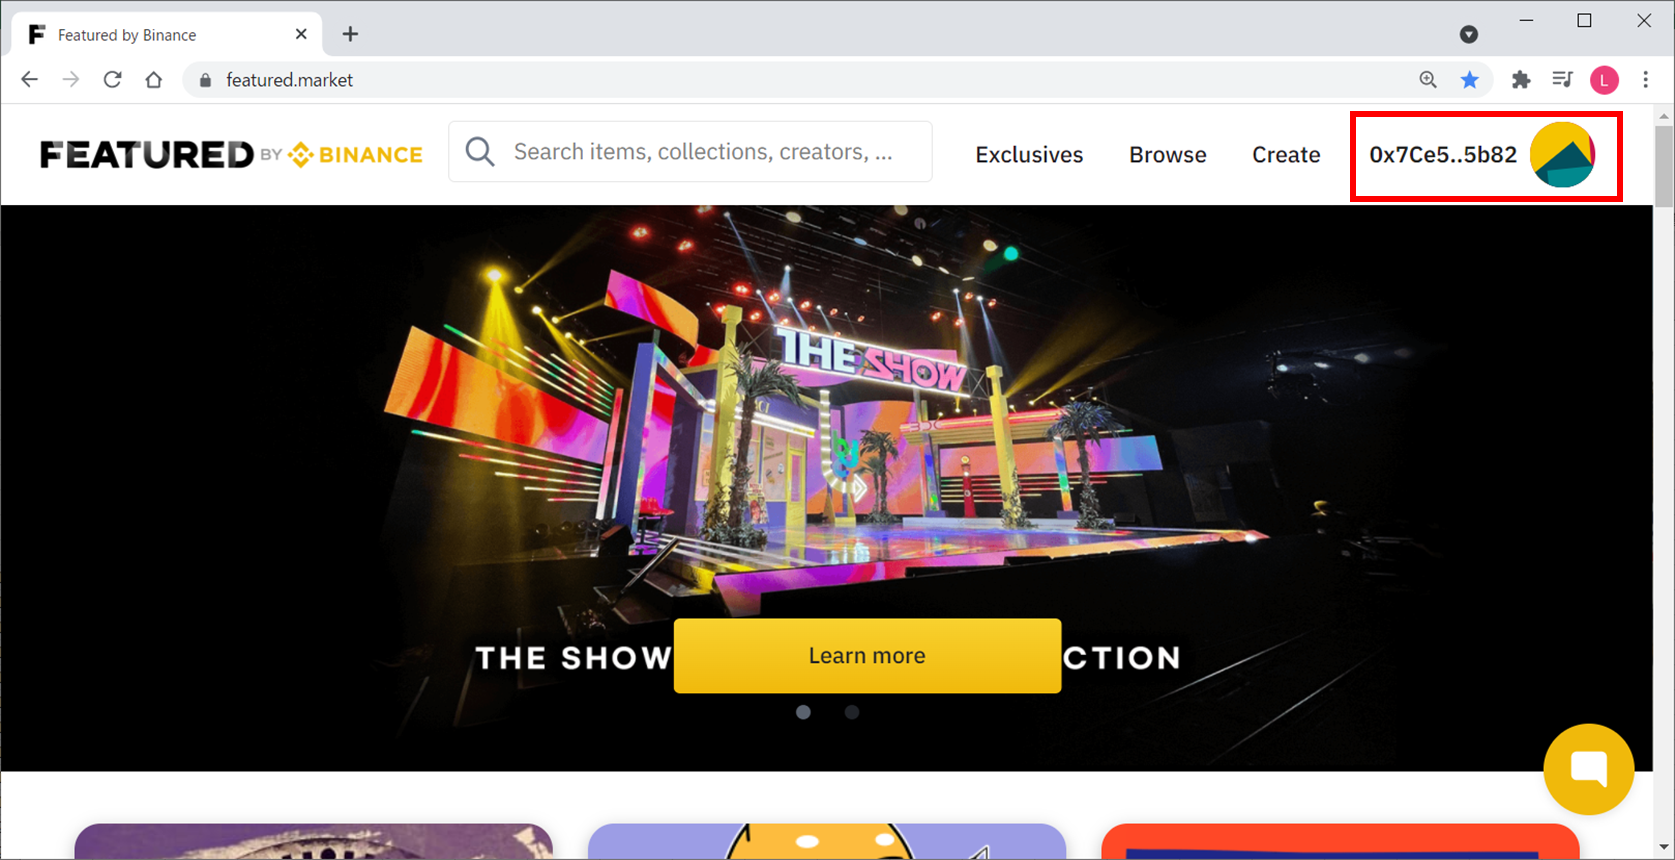Close the Chrome window
This screenshot has height=860, width=1675.
click(x=1643, y=20)
